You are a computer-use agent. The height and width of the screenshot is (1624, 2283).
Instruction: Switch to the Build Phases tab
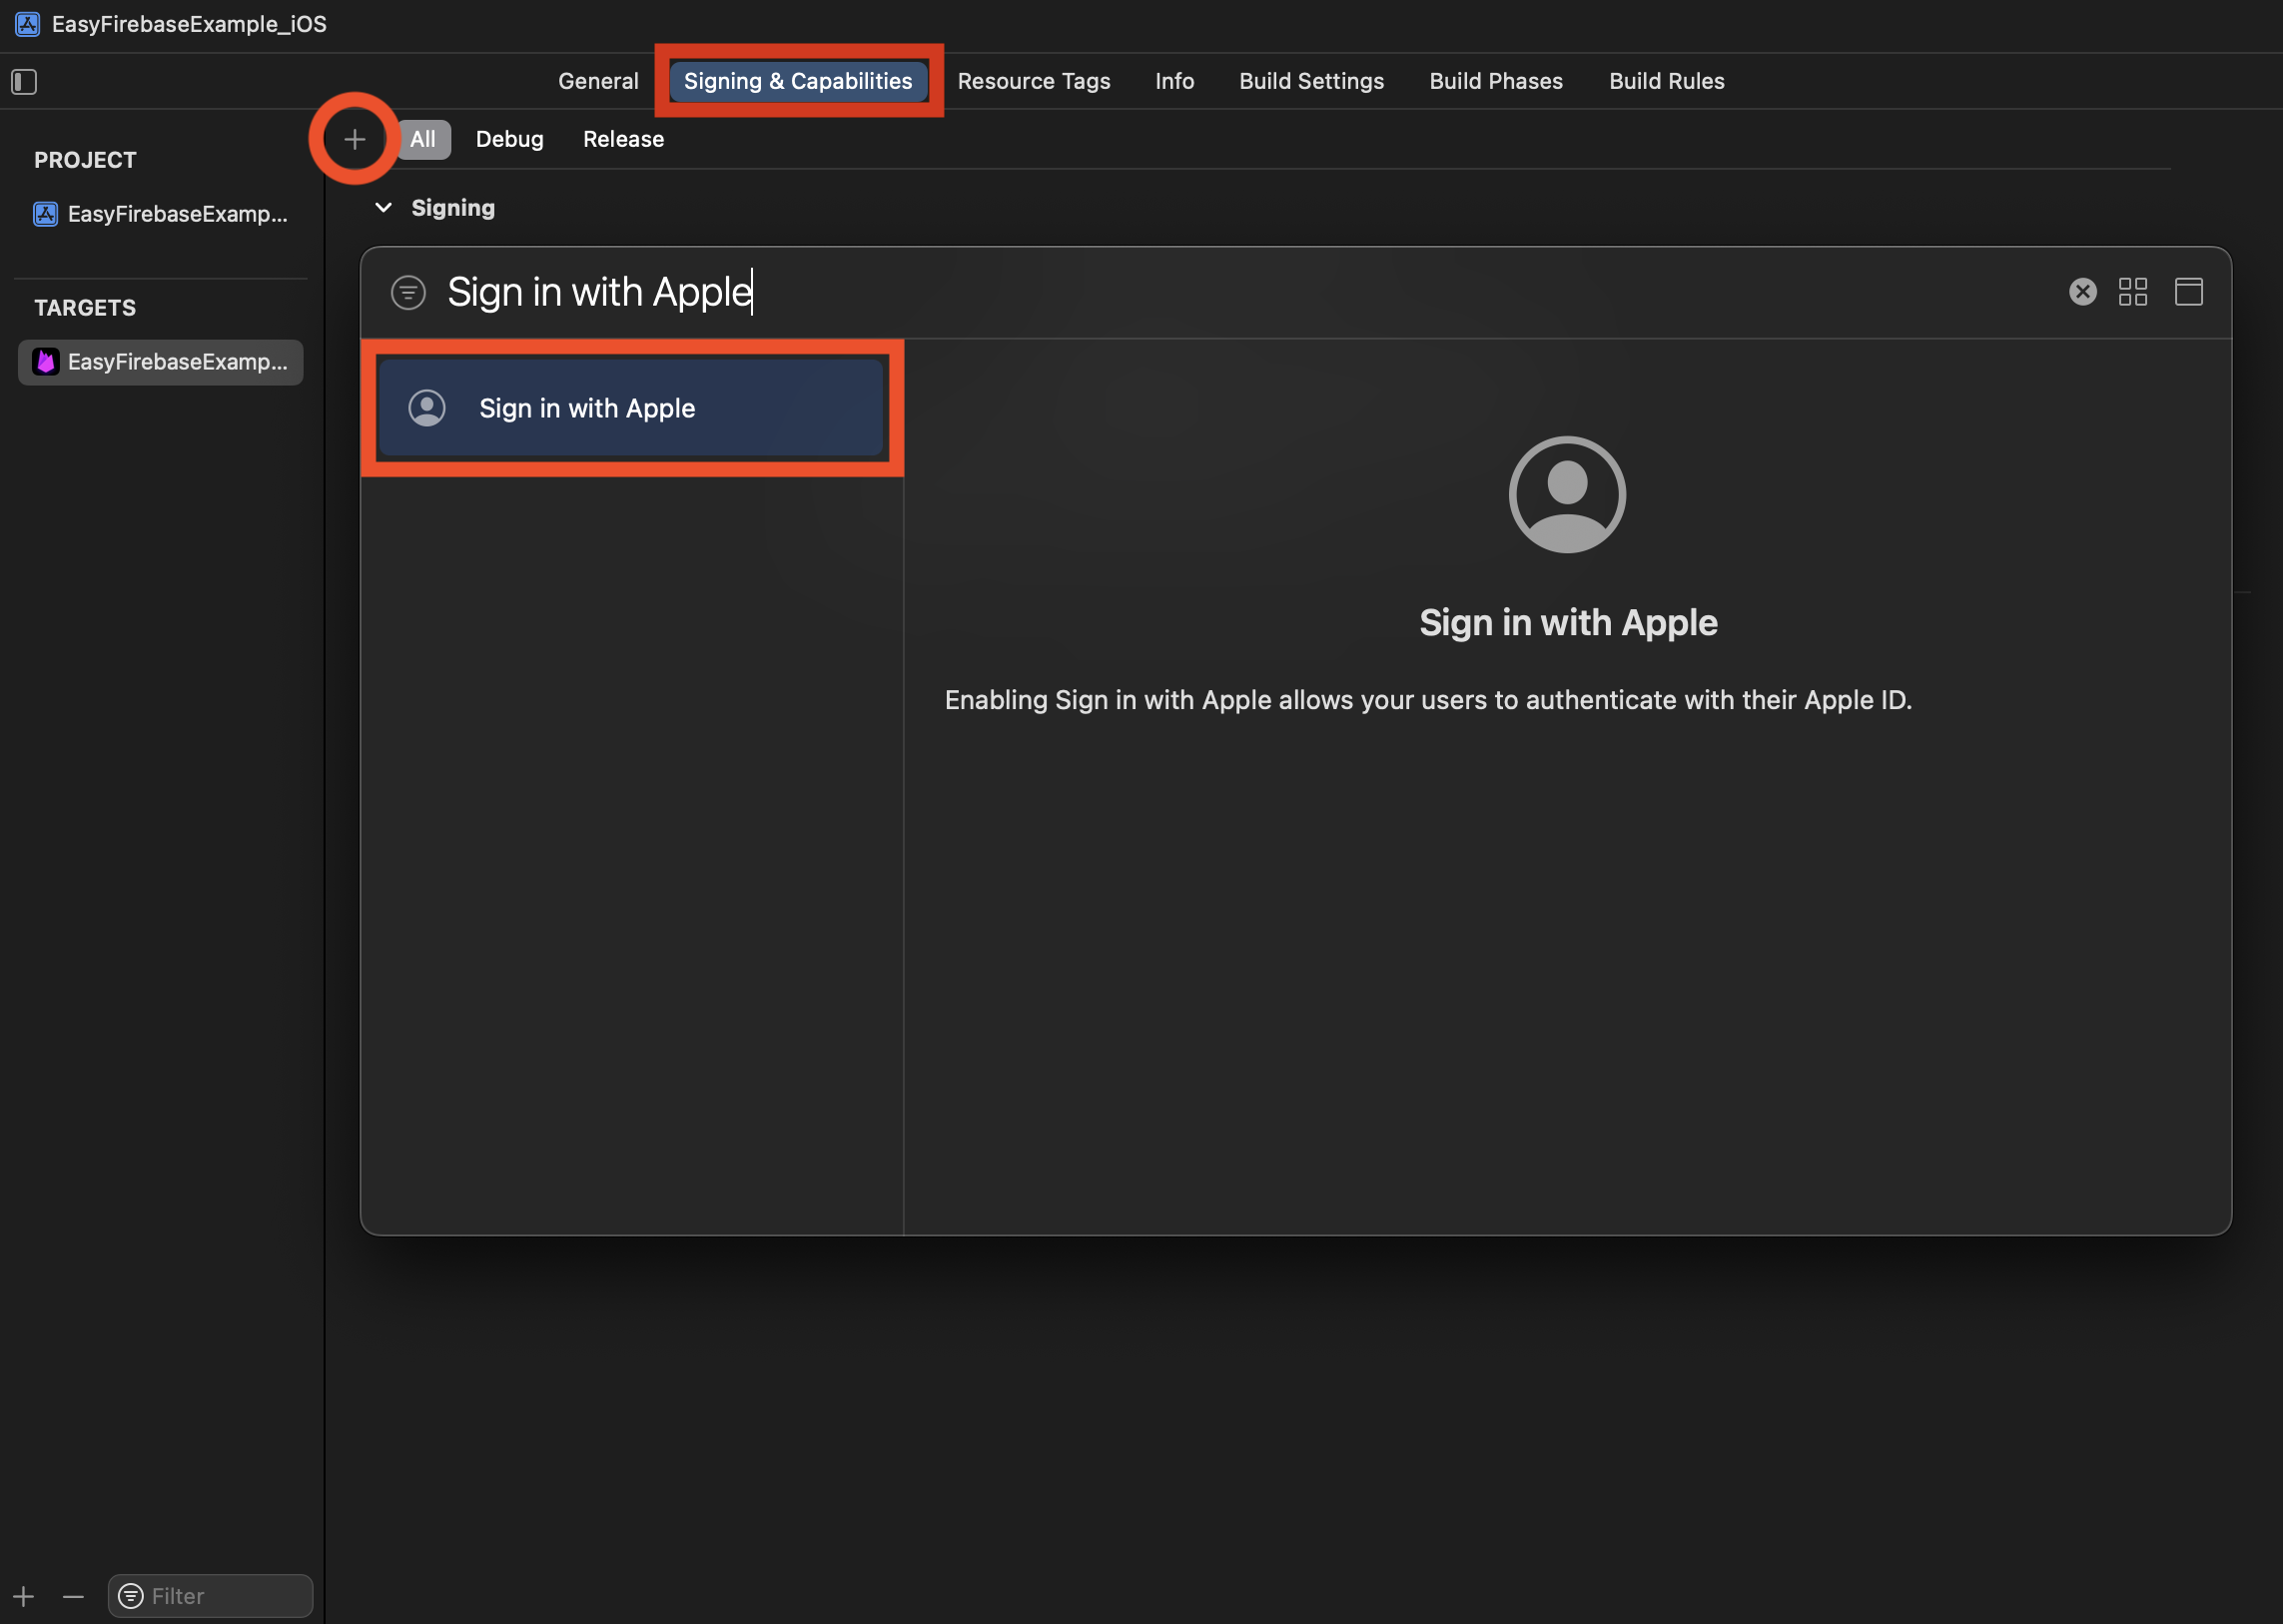click(x=1495, y=81)
